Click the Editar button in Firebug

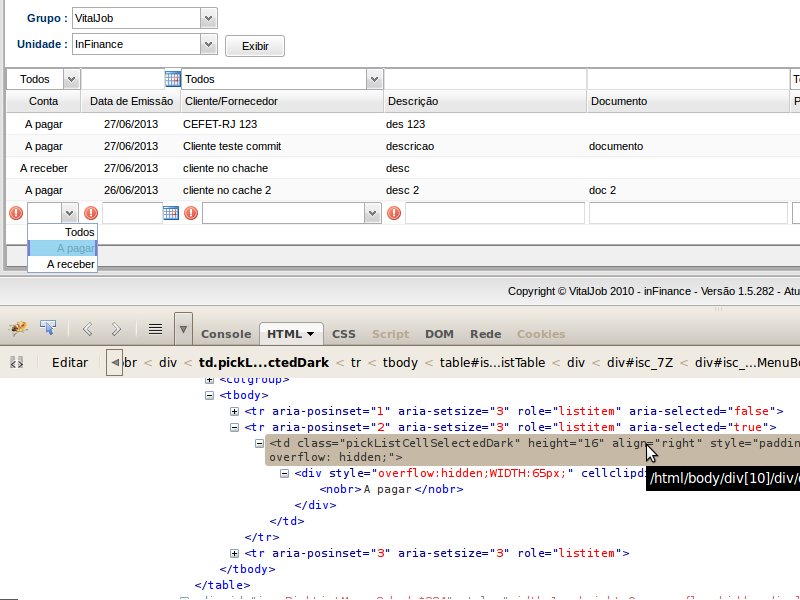pos(70,362)
